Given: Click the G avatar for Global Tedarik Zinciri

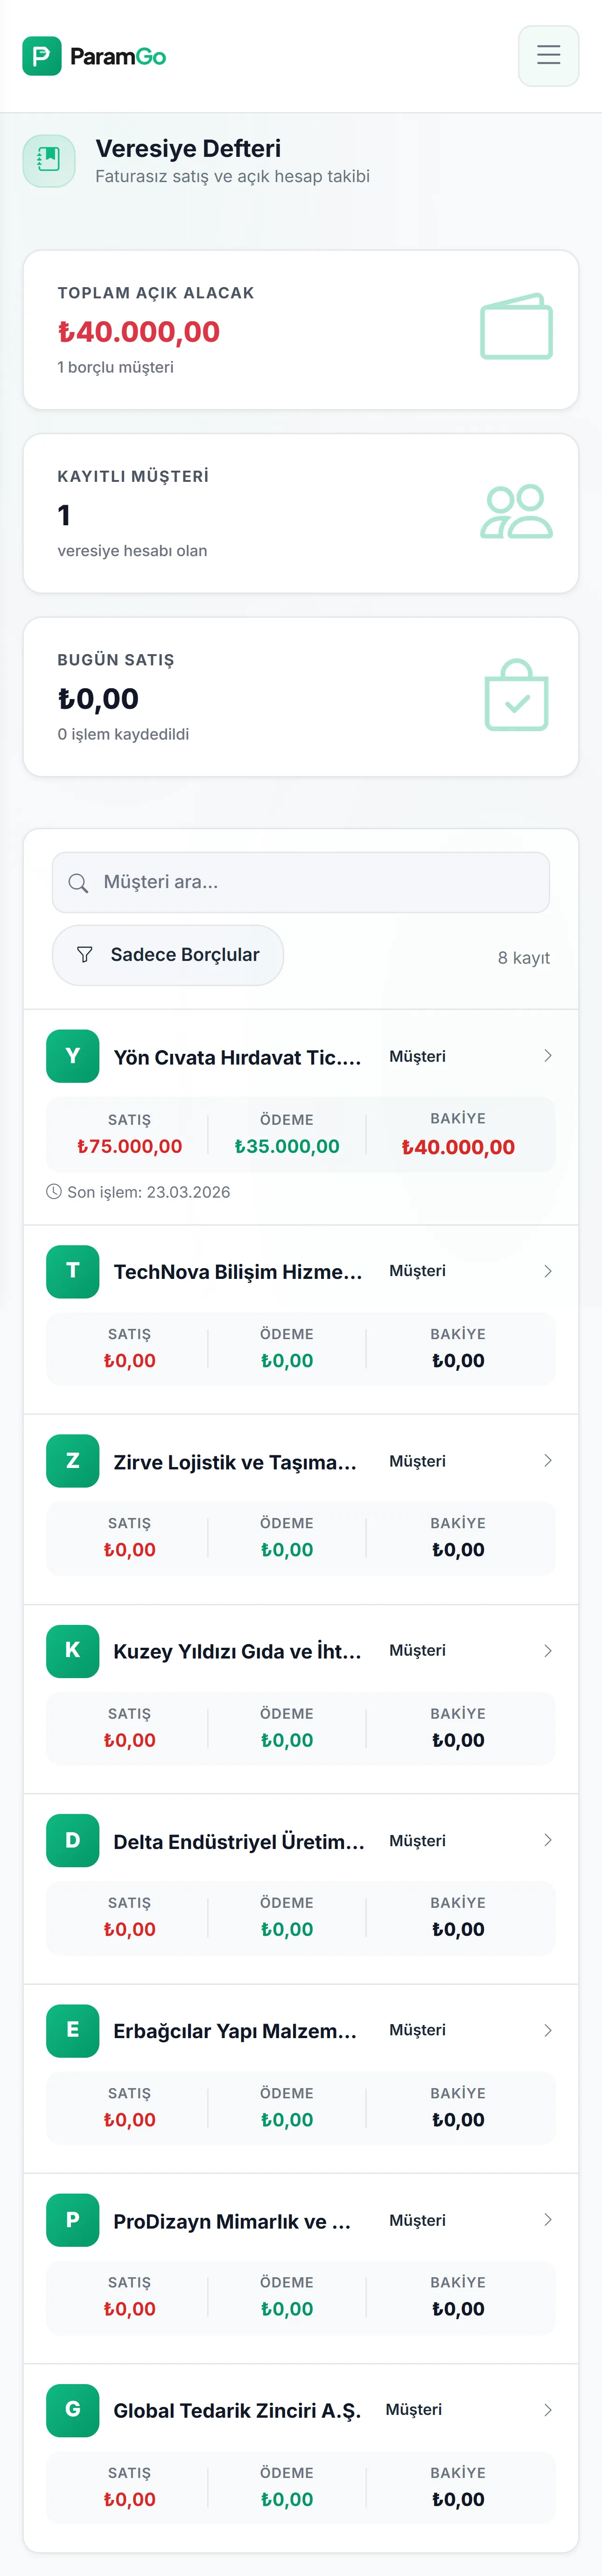Looking at the screenshot, I should (73, 2410).
